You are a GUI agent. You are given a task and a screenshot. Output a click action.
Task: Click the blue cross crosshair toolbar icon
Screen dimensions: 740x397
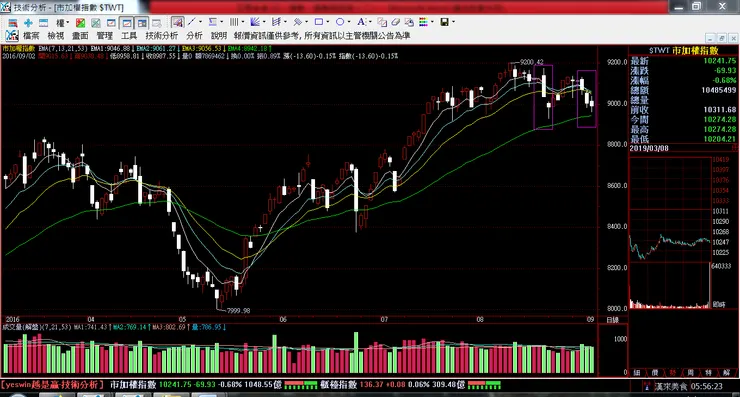(x=28, y=23)
